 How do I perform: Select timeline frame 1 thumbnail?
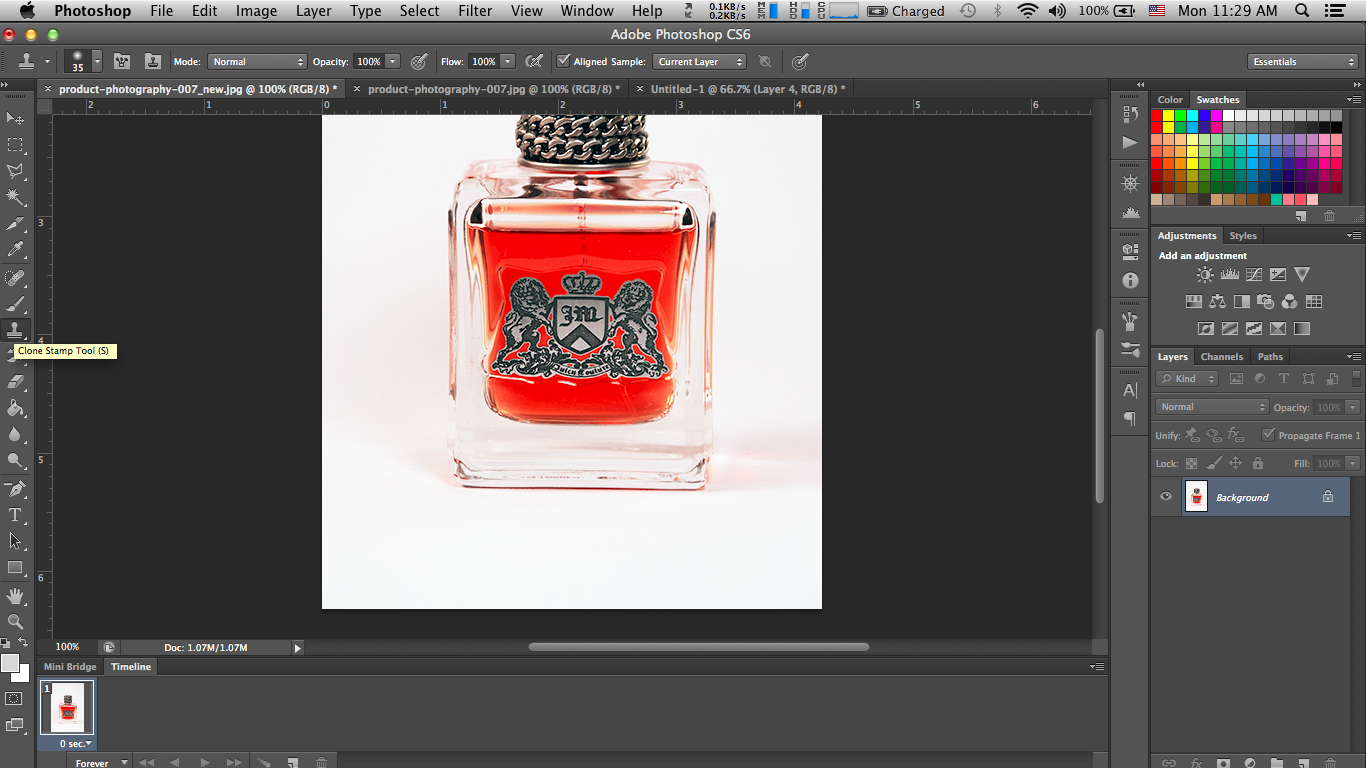pyautogui.click(x=67, y=708)
